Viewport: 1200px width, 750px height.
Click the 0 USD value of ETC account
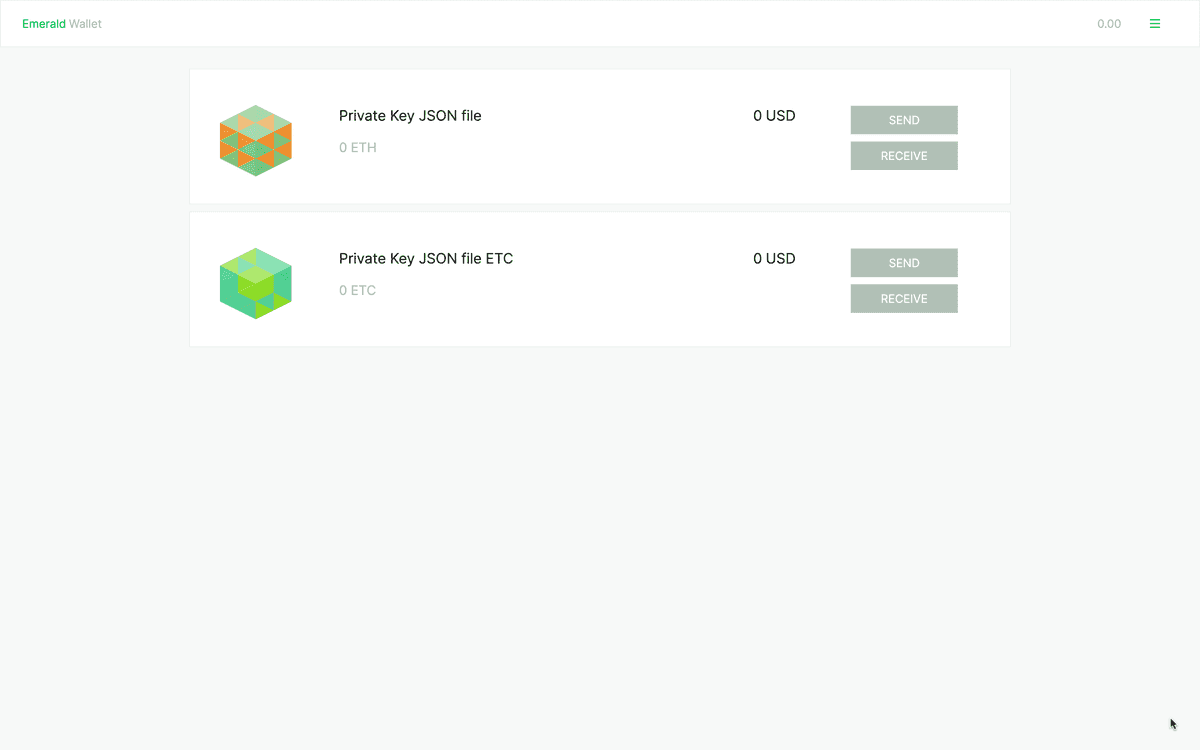774,259
